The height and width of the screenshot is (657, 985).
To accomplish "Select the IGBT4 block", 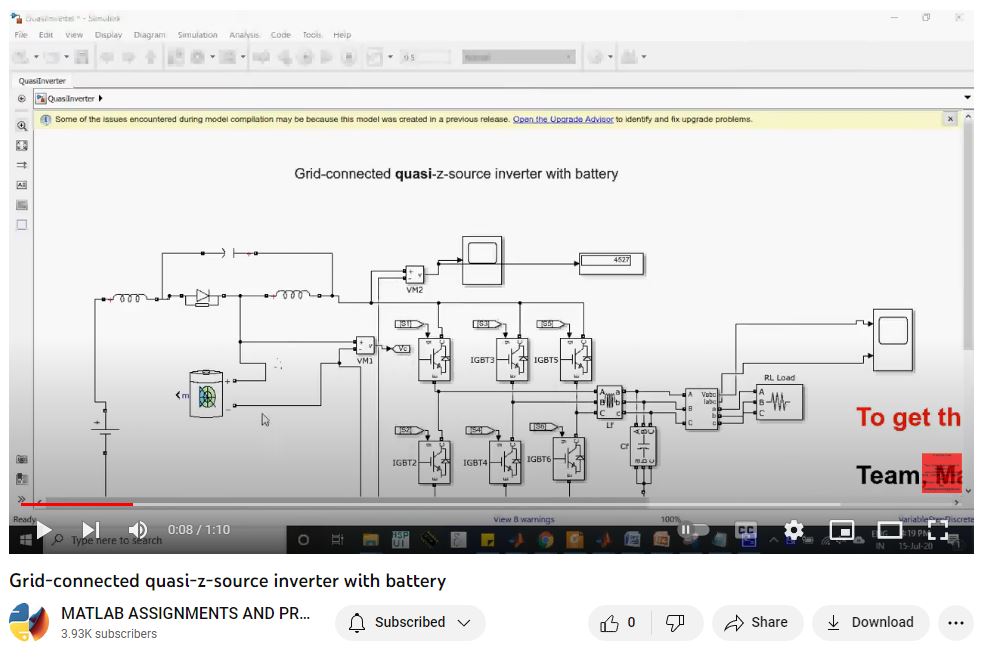I will pyautogui.click(x=505, y=462).
